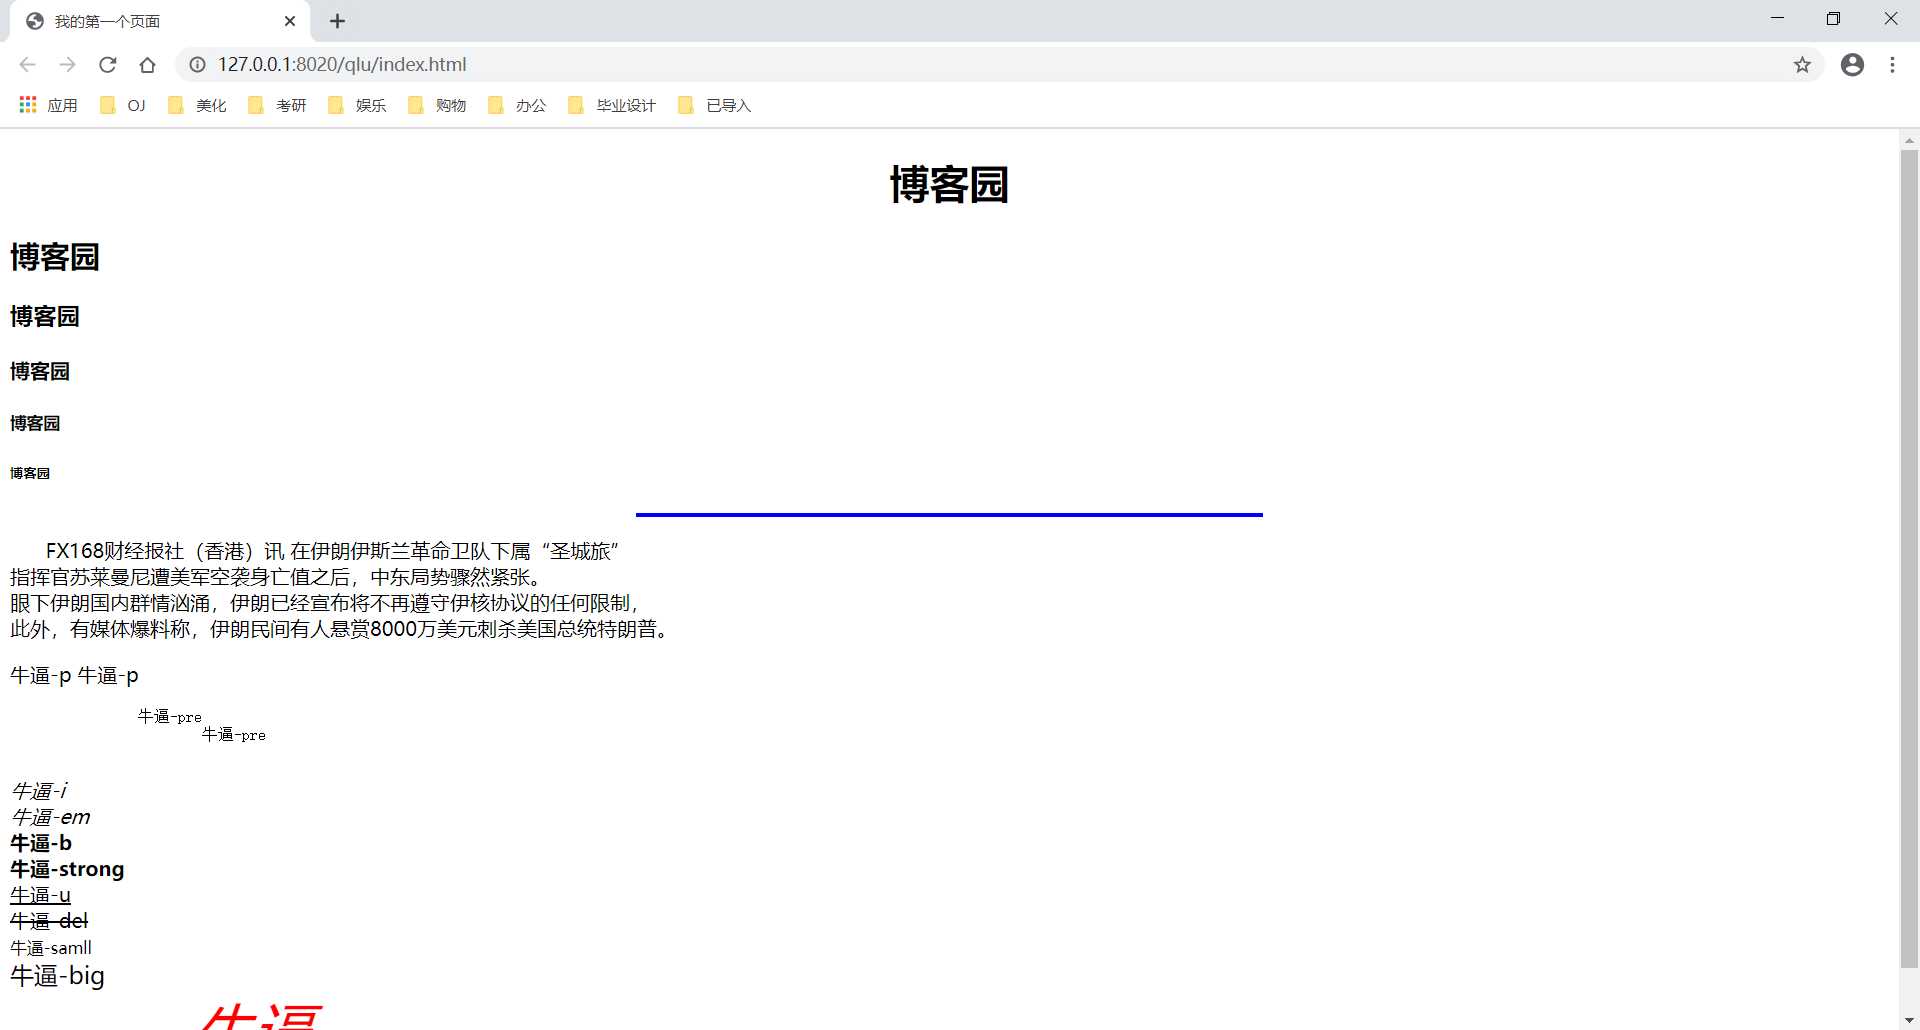Bookmark this page with the star icon
This screenshot has height=1030, width=1920.
point(1802,65)
